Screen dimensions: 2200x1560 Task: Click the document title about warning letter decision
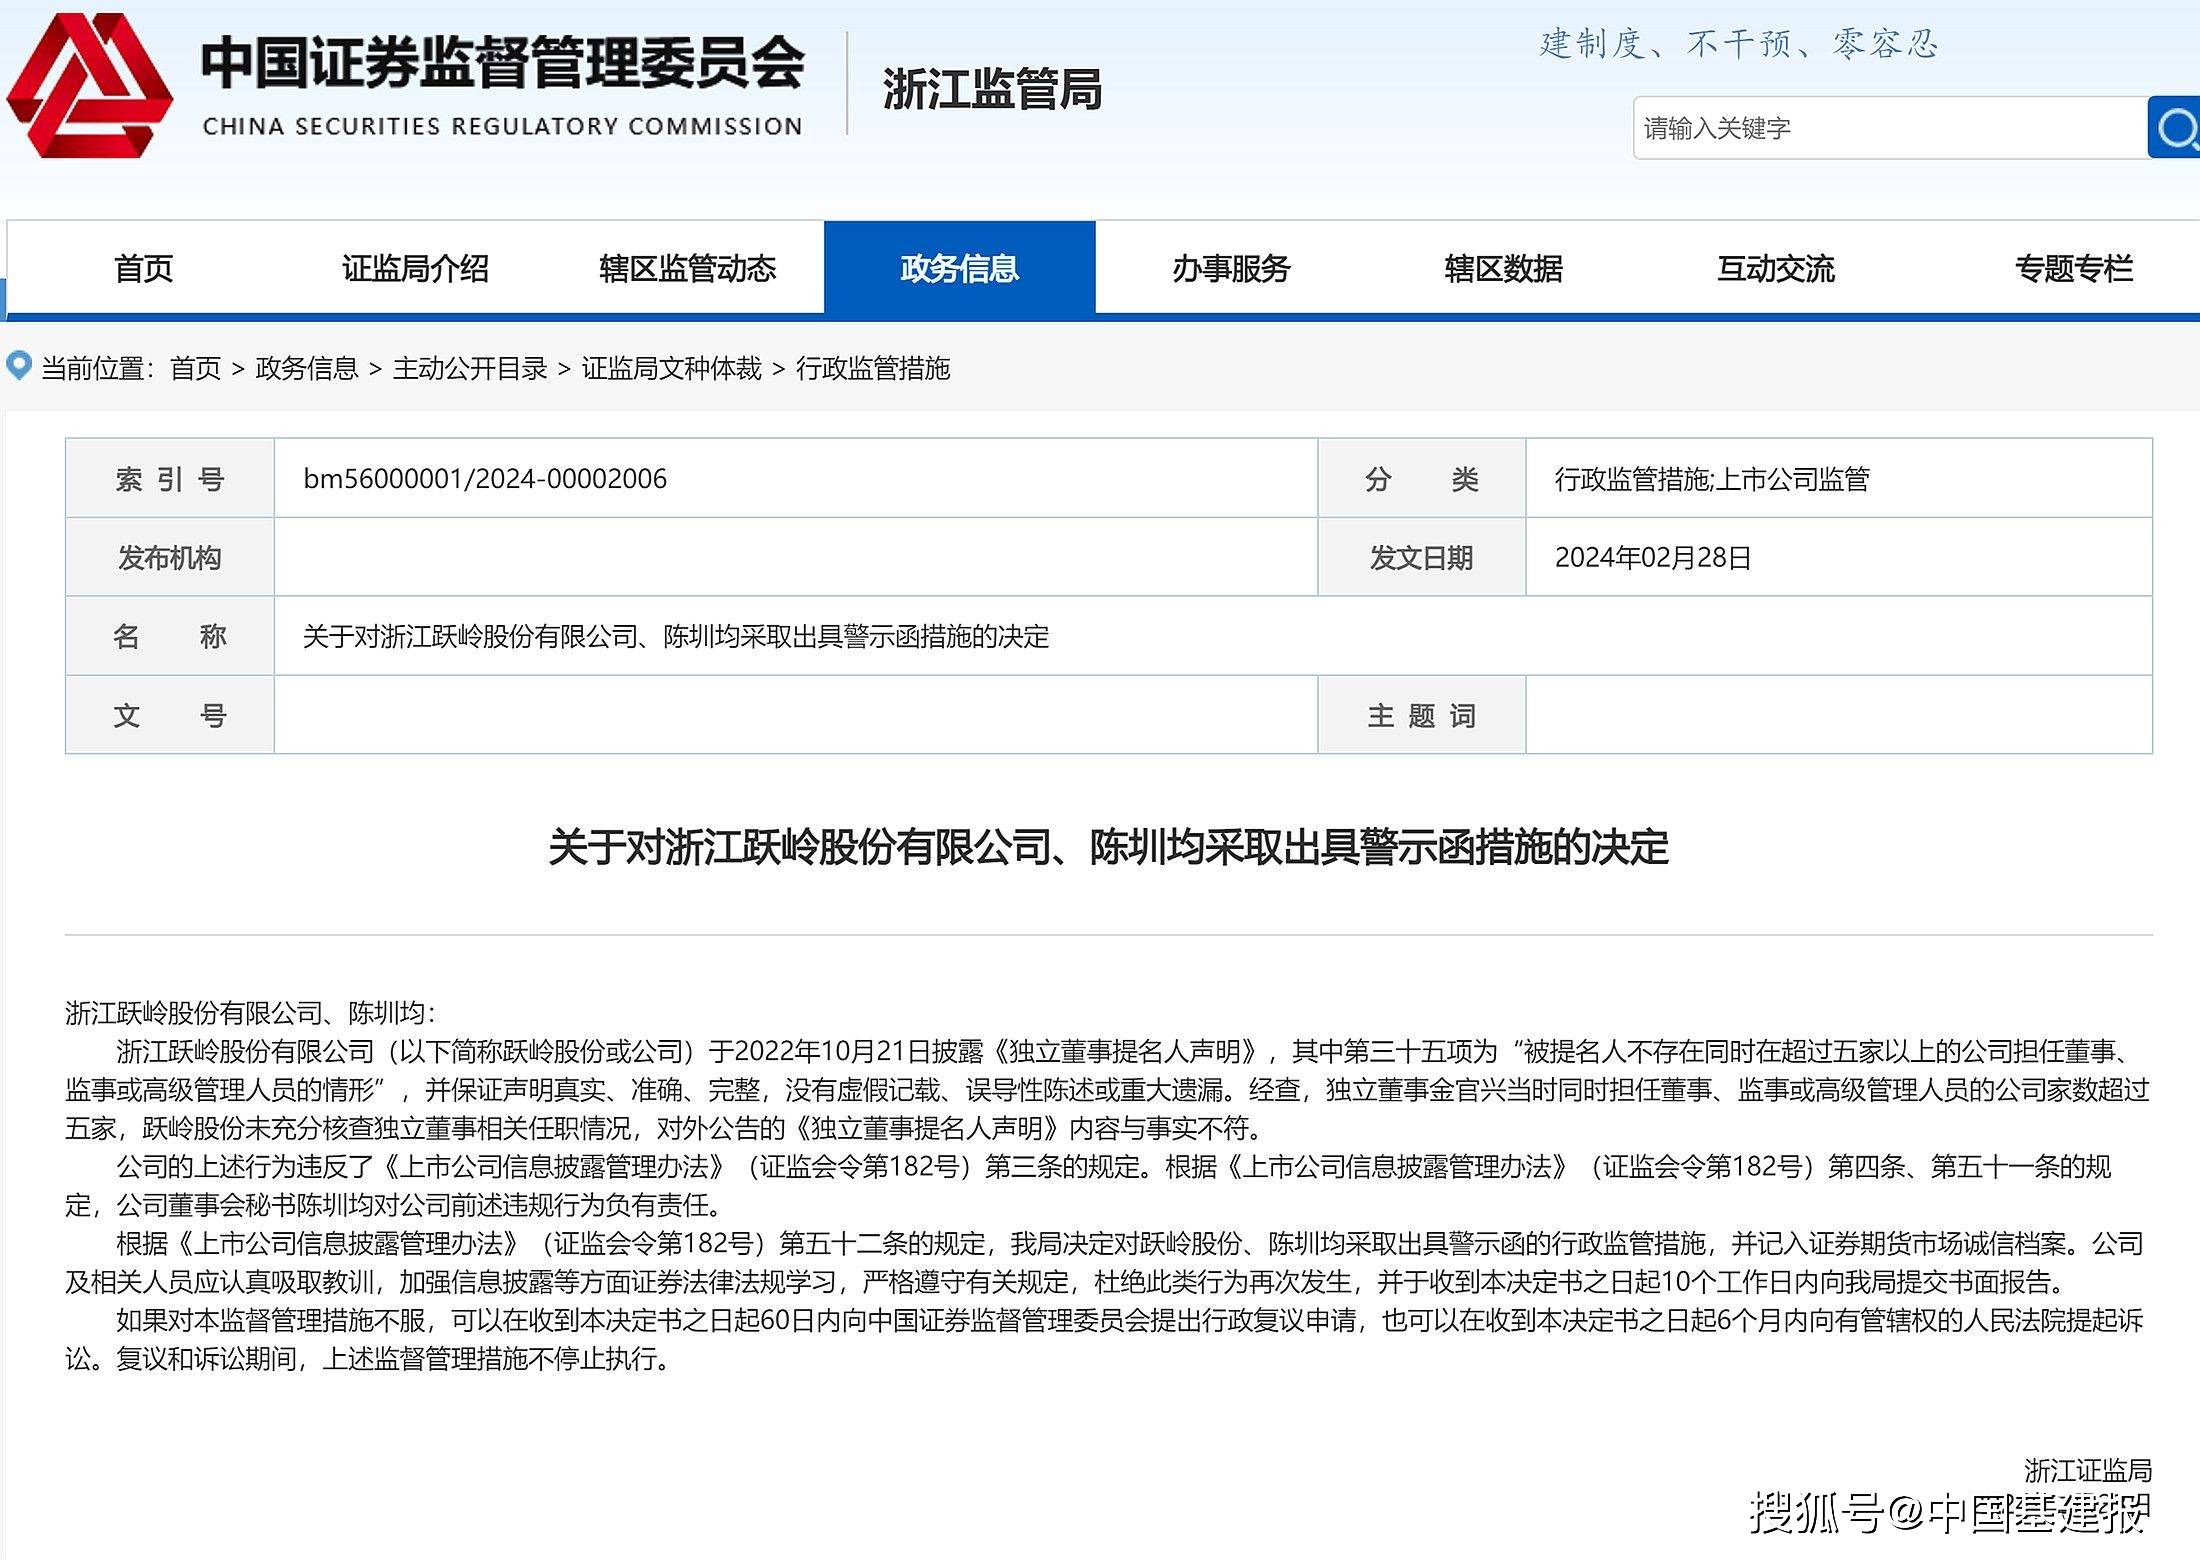click(x=1100, y=852)
